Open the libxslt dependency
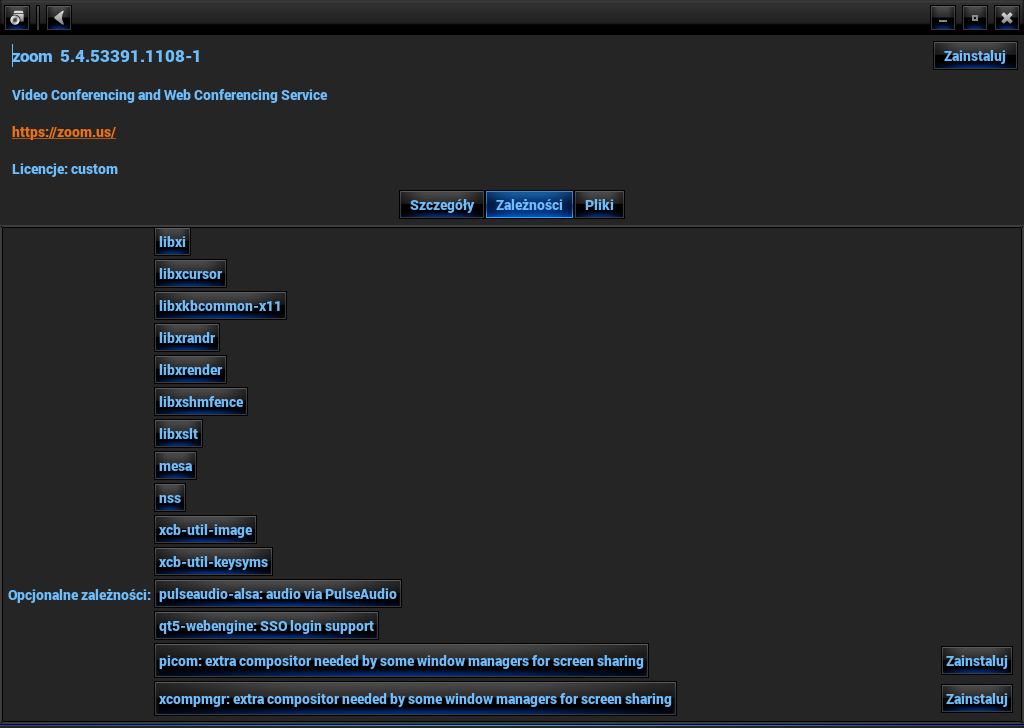The height and width of the screenshot is (728, 1024). click(x=178, y=434)
